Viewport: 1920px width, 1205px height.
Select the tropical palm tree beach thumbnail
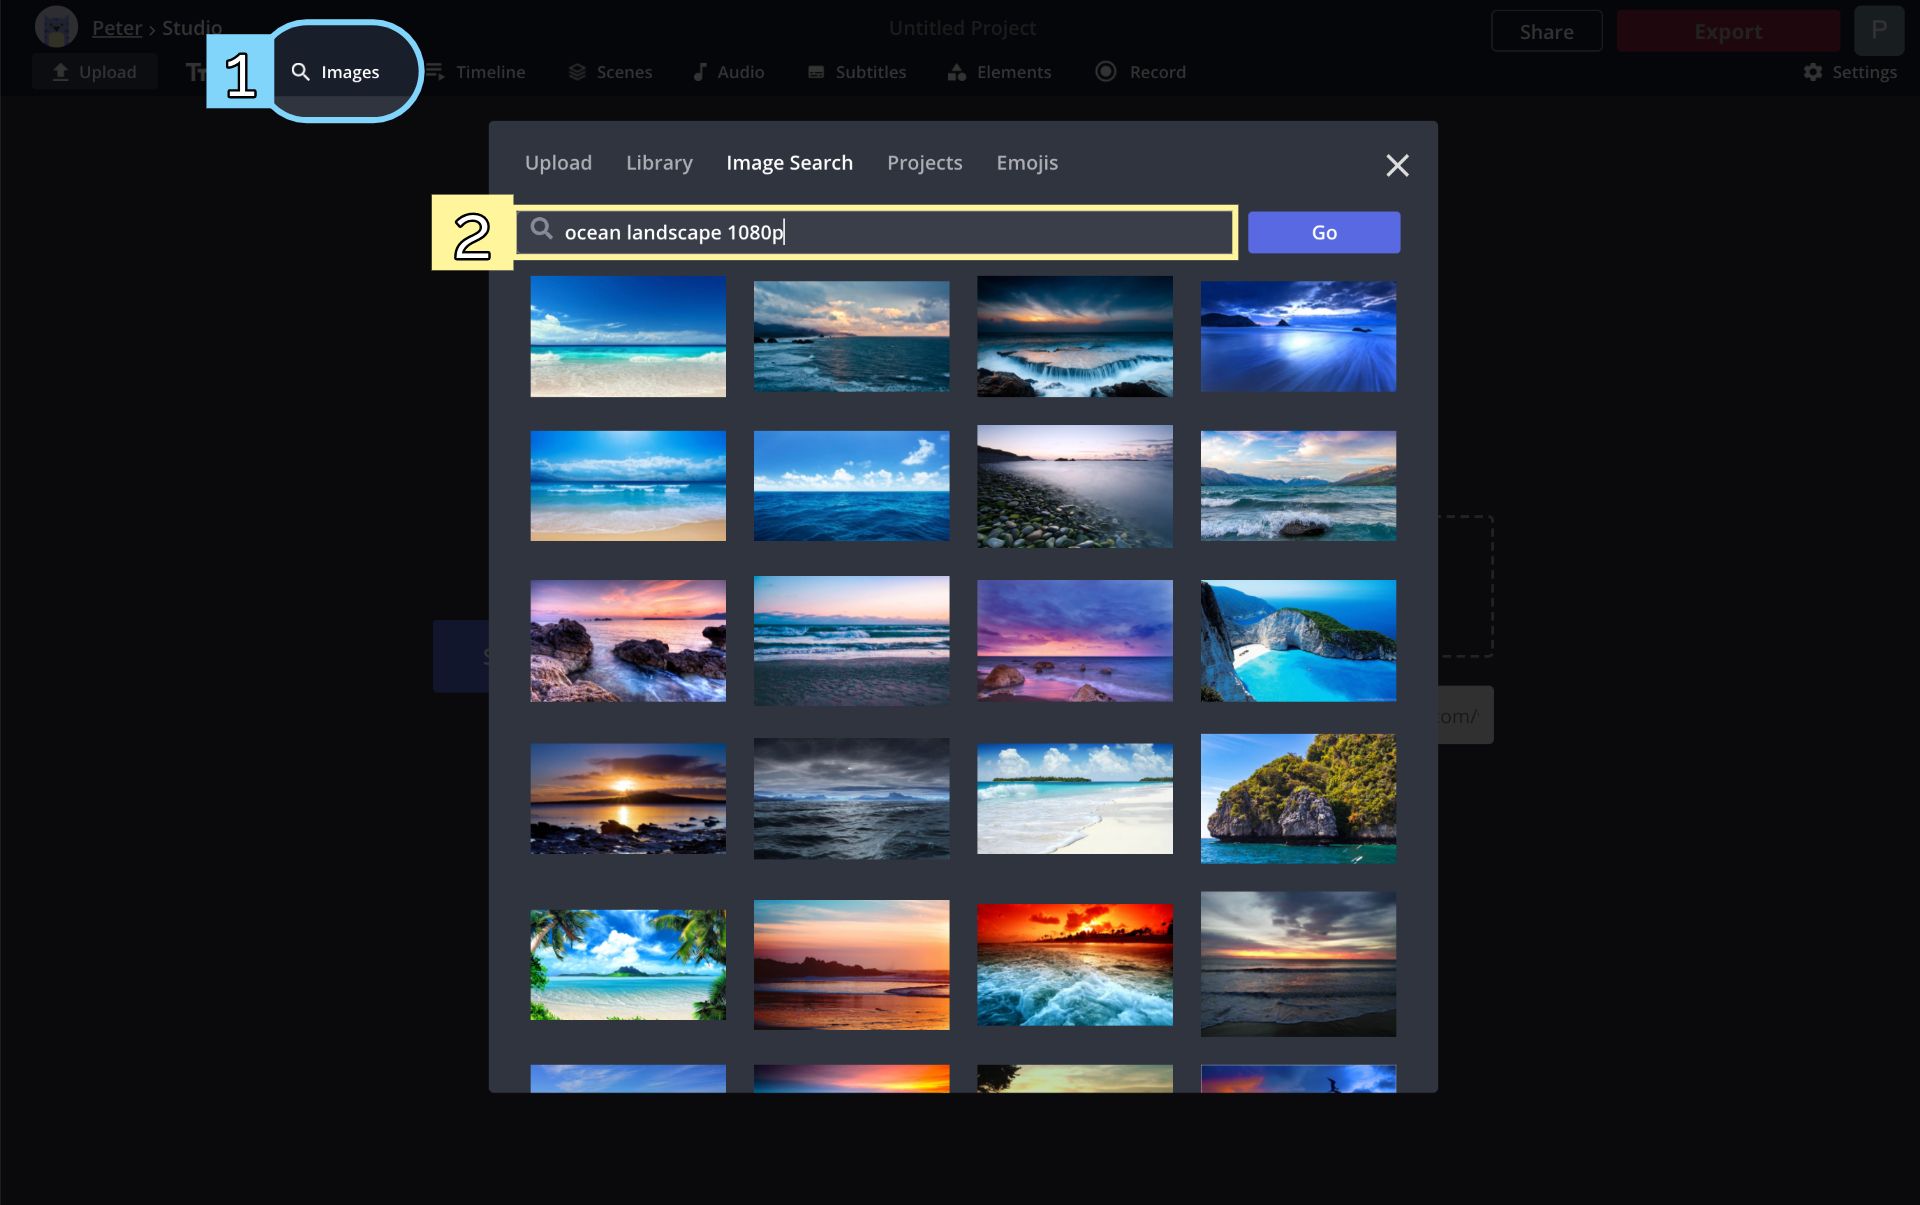[x=628, y=964]
